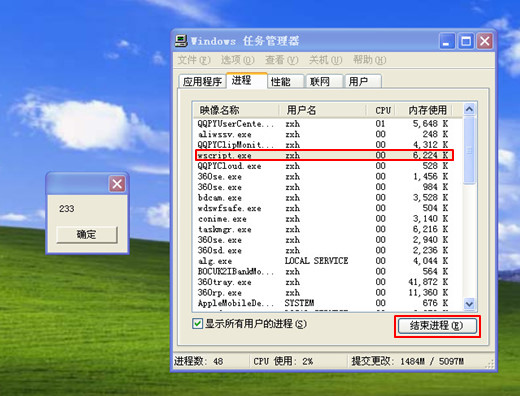Open the 文件 menu
This screenshot has height=396, width=520.
(x=194, y=60)
